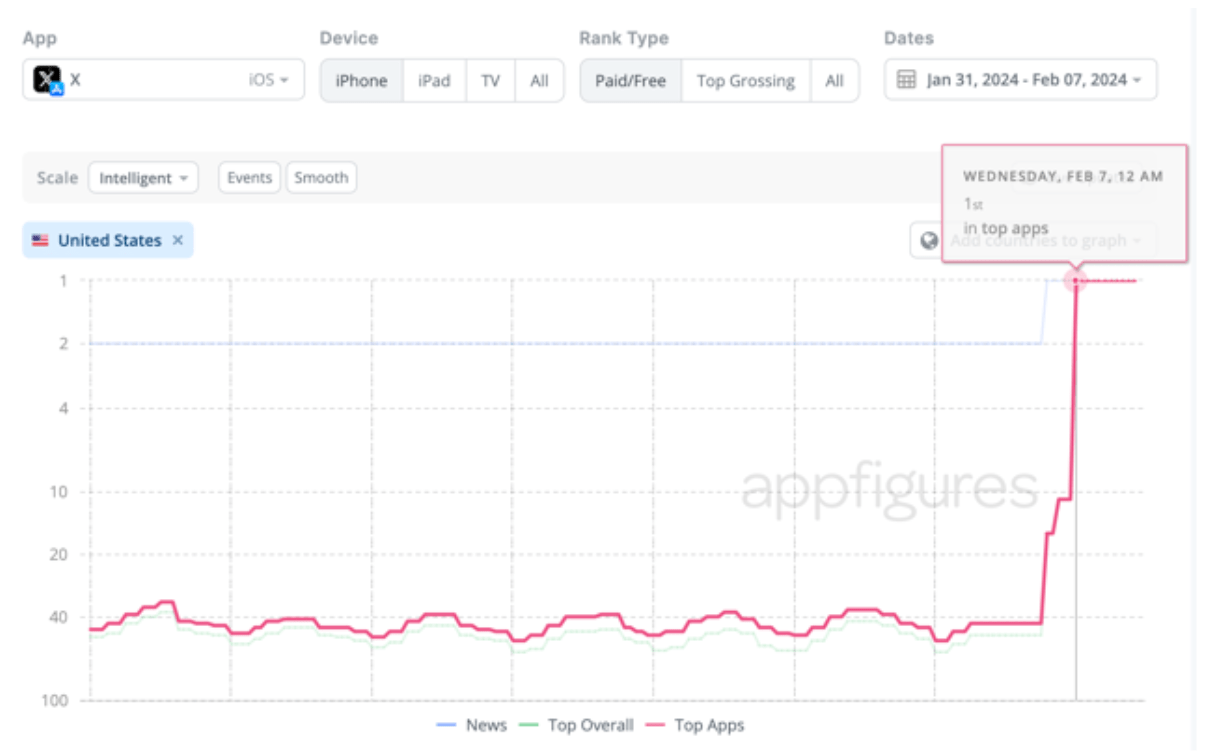Select TV device option
This screenshot has height=752, width=1206.
click(x=490, y=81)
